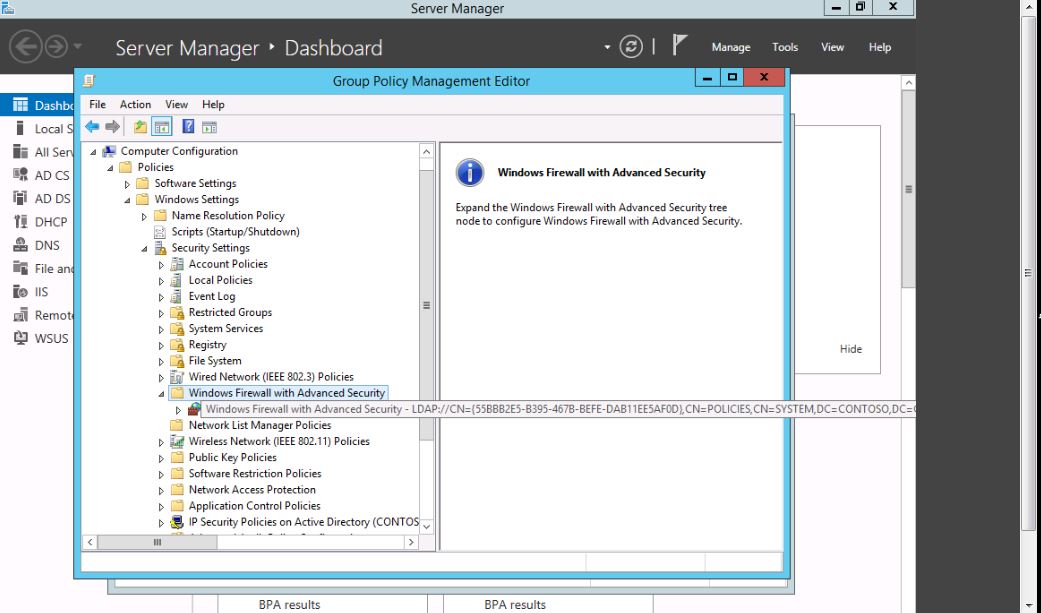The image size is (1041, 613).
Task: Expand the Public Key Policies node
Action: point(161,458)
